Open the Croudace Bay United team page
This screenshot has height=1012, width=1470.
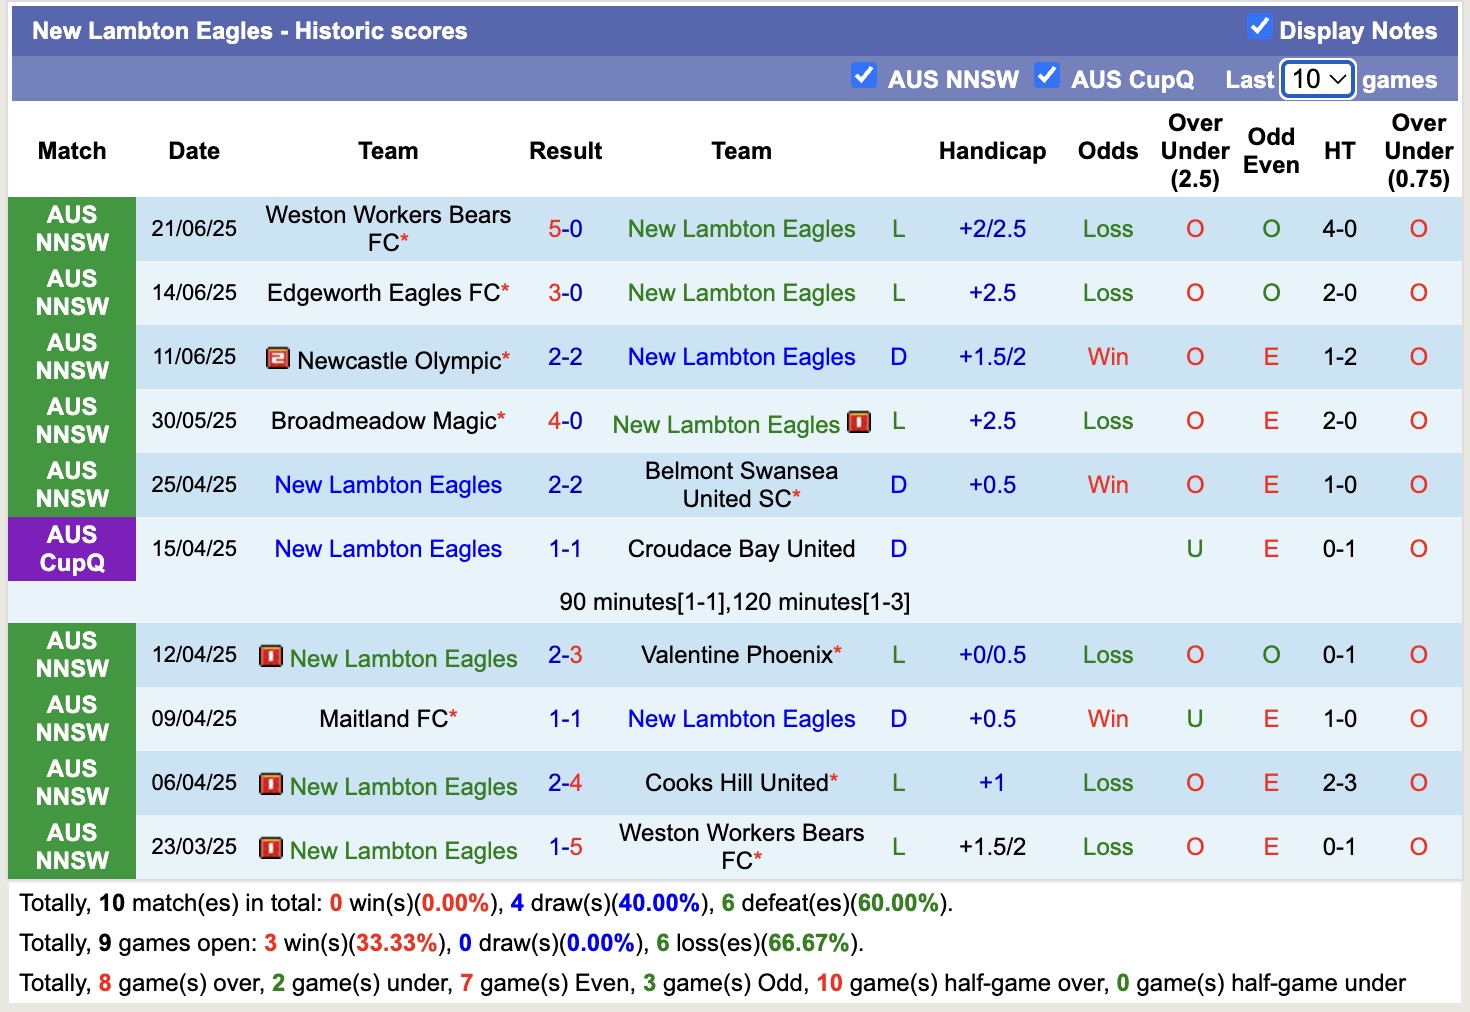tap(741, 549)
